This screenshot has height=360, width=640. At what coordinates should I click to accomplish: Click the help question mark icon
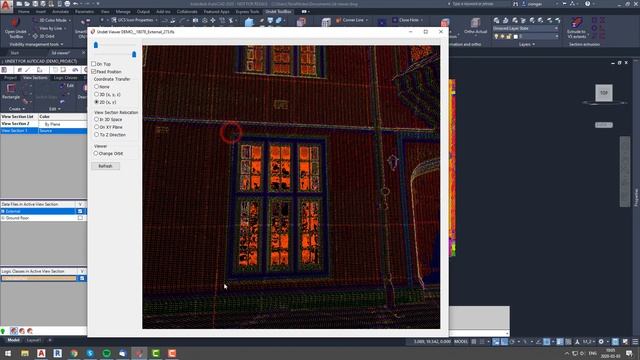[x=587, y=4]
